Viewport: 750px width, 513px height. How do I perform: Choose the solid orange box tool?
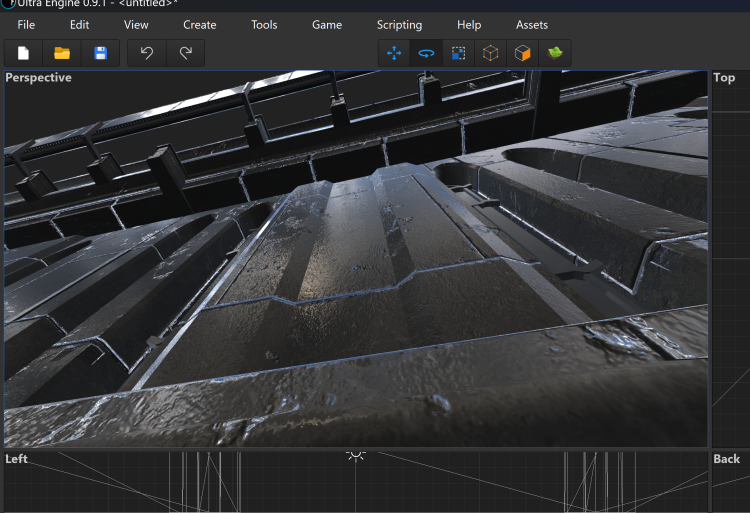(522, 53)
